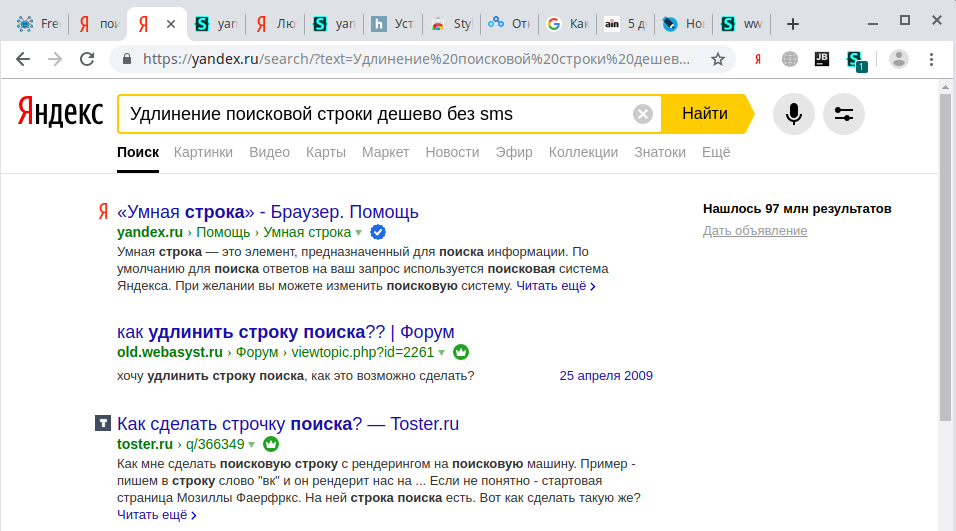Switch to Коллекции tab
Image resolution: width=956 pixels, height=531 pixels.
[583, 152]
